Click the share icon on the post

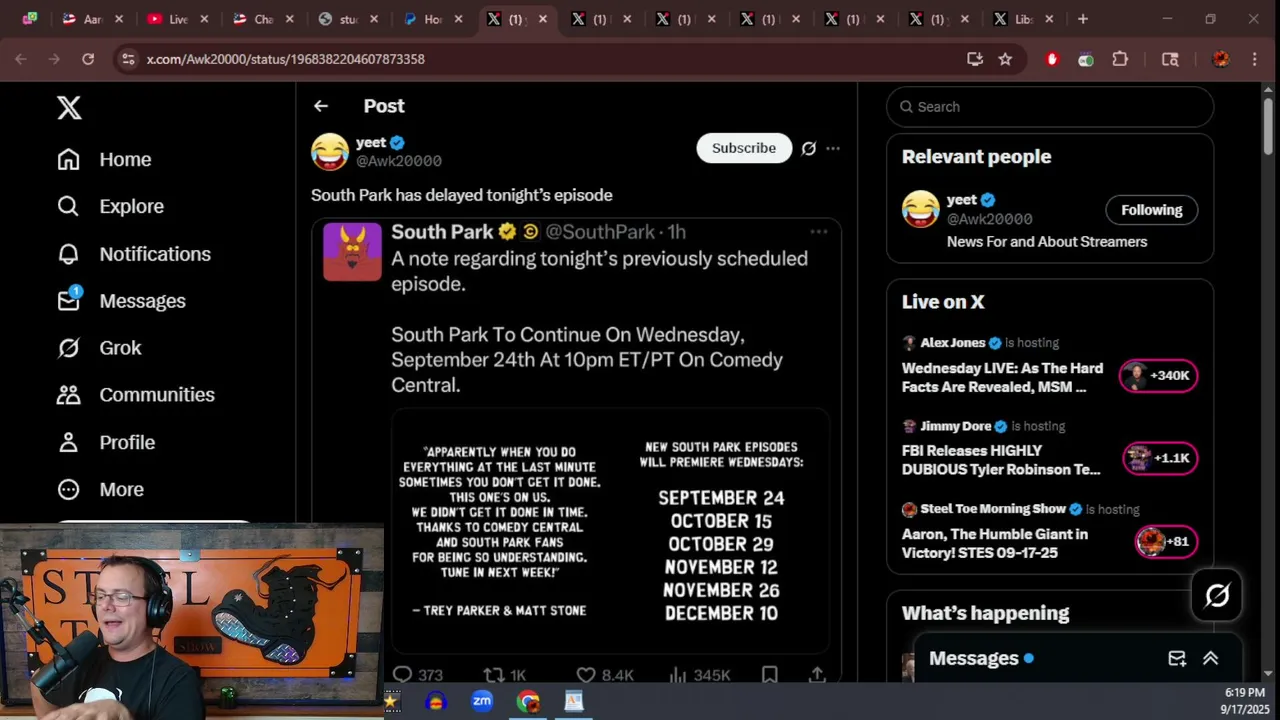tap(817, 675)
